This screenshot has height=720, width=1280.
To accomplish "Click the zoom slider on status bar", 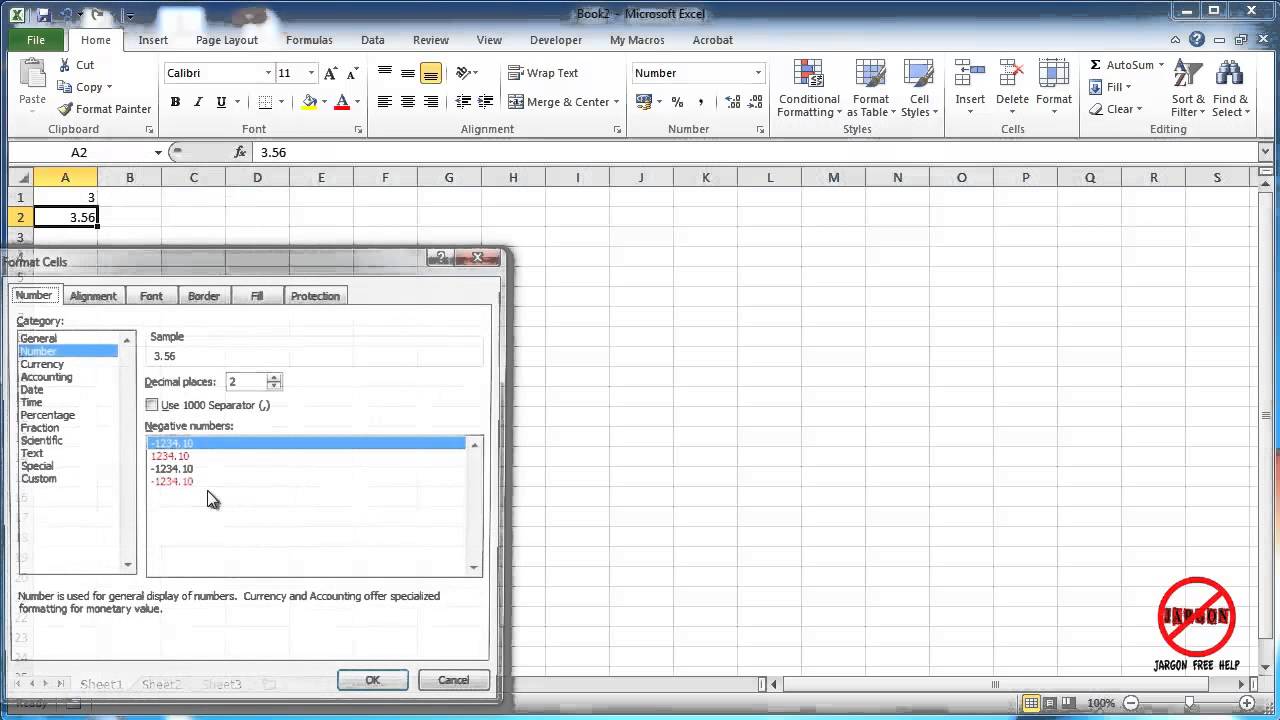I will tap(1189, 703).
